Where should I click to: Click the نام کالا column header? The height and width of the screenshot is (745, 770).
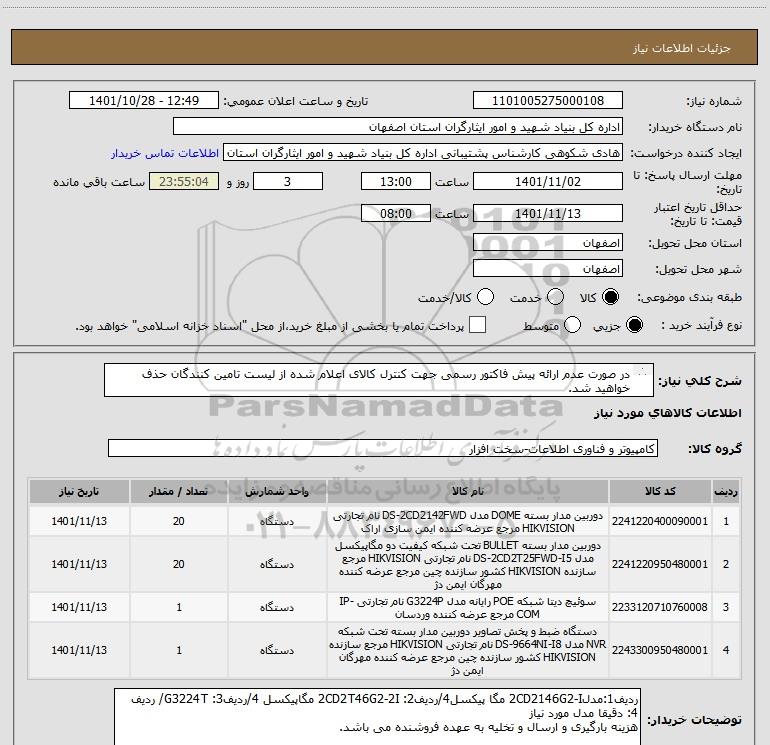pyautogui.click(x=468, y=492)
